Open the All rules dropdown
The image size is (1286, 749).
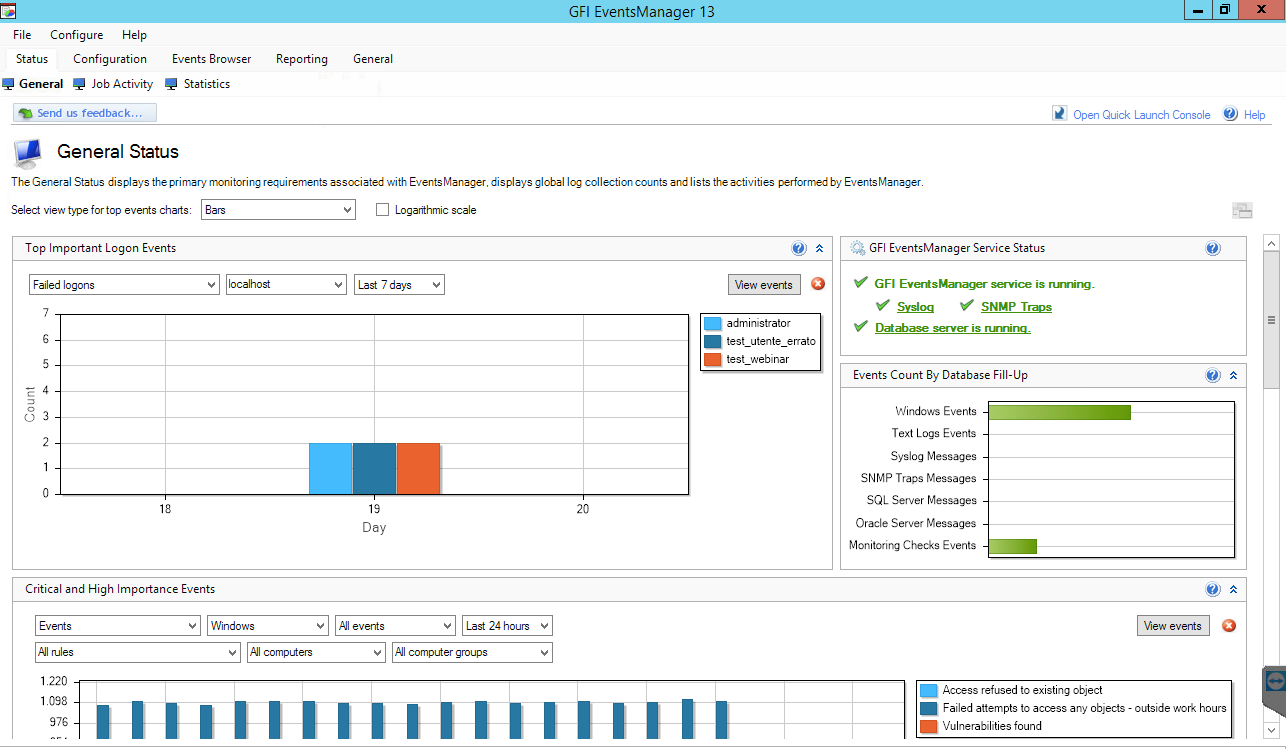click(x=138, y=652)
